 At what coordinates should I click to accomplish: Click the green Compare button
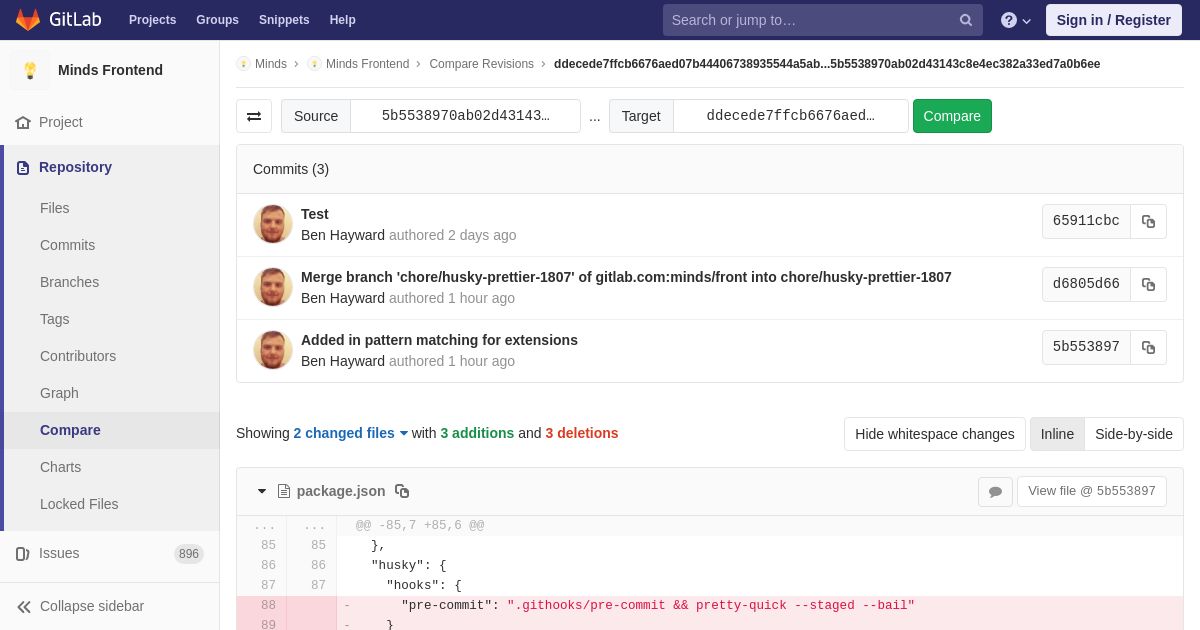952,116
